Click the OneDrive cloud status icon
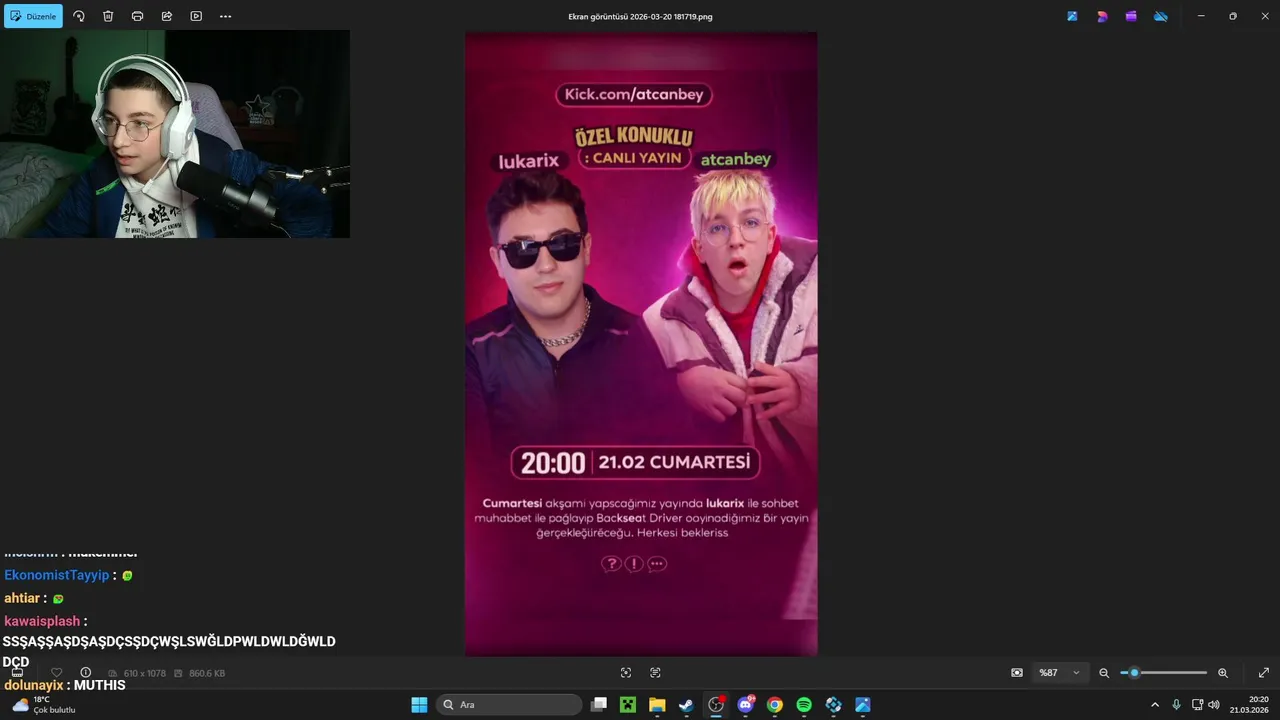This screenshot has width=1280, height=720. (x=1160, y=16)
